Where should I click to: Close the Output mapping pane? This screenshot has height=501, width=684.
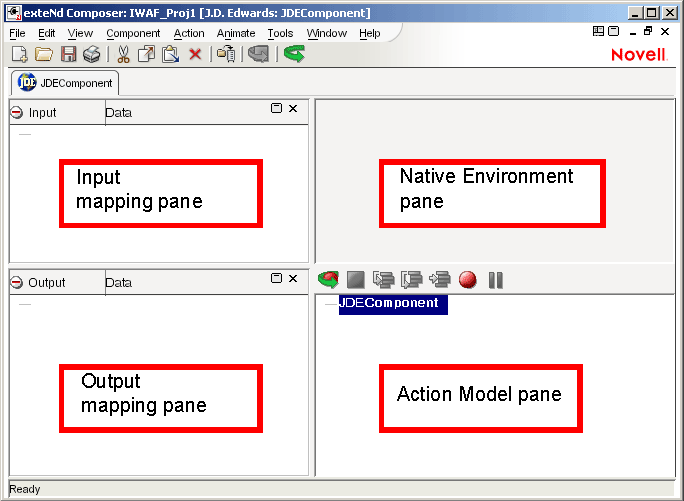[293, 278]
